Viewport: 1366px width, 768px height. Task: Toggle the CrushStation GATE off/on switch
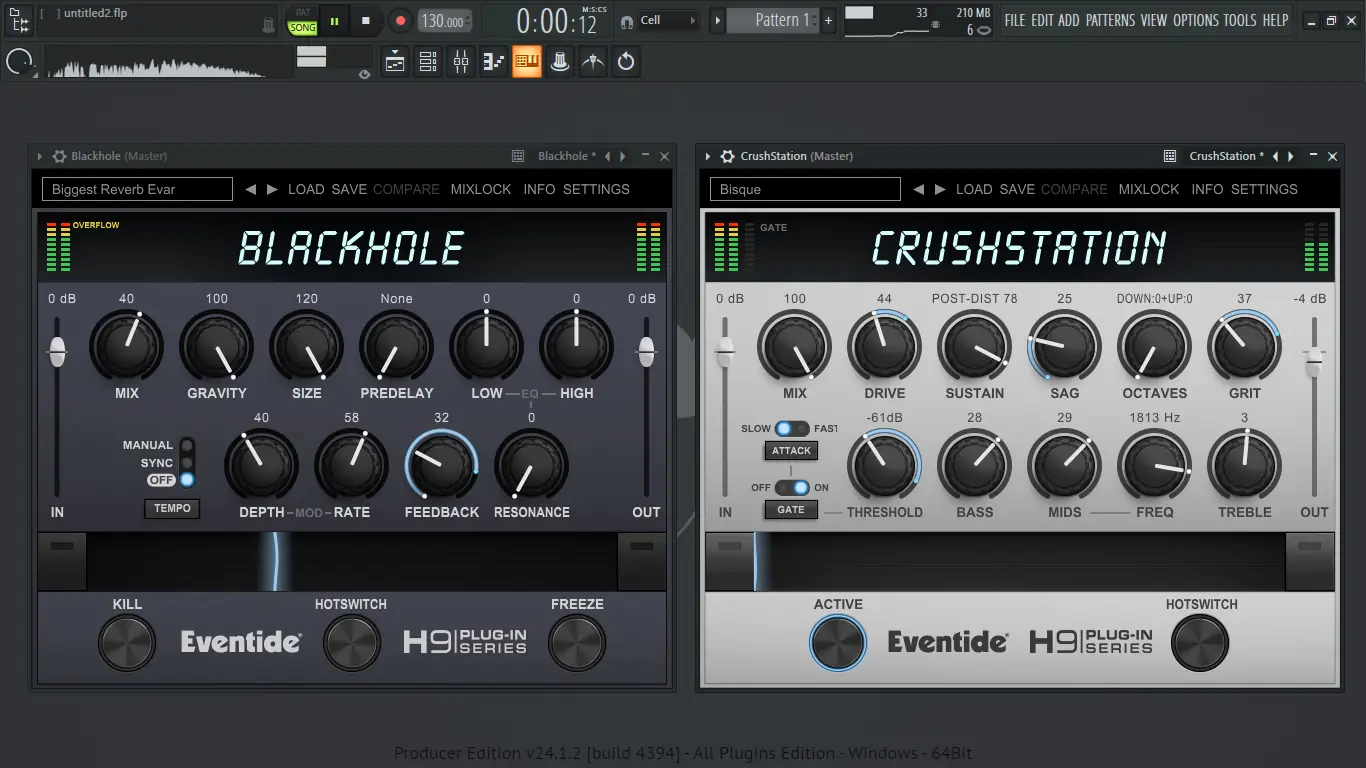pos(791,487)
